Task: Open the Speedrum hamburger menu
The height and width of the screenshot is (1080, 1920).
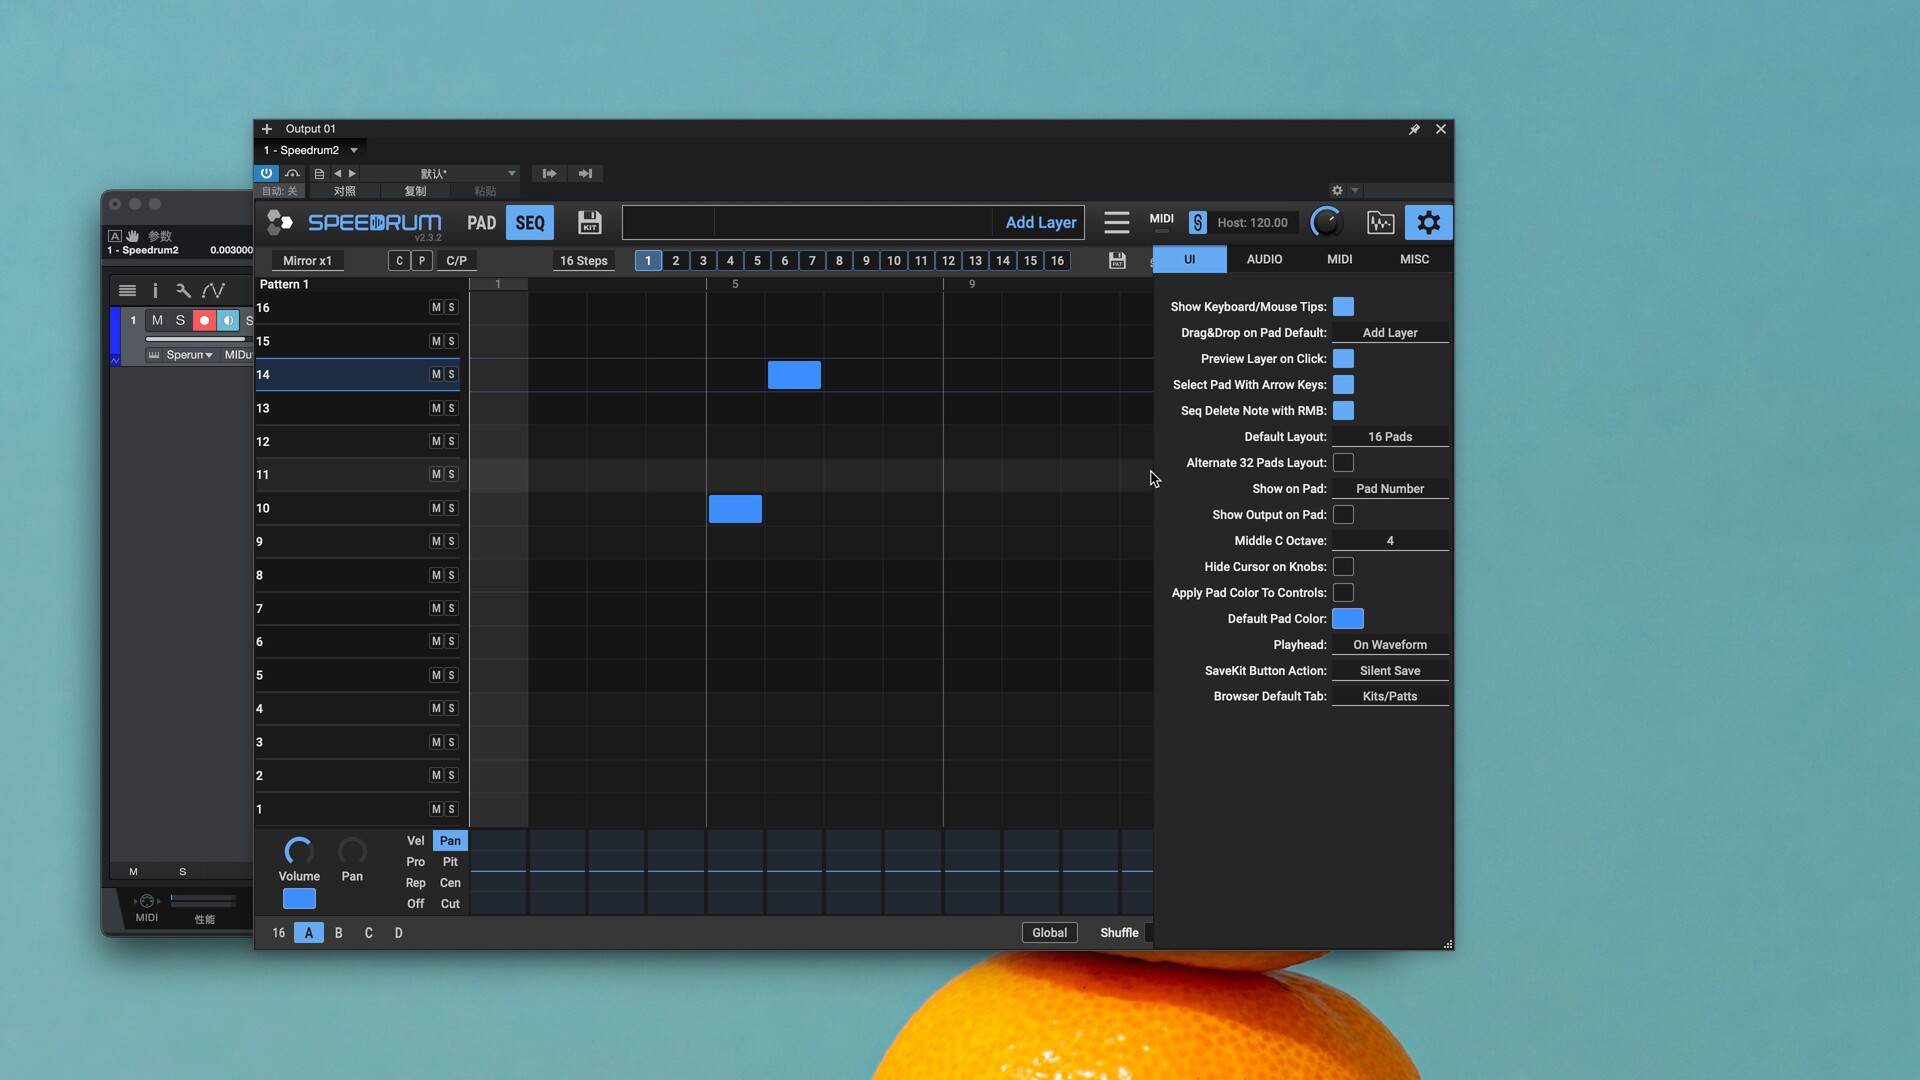Action: pyautogui.click(x=1117, y=222)
